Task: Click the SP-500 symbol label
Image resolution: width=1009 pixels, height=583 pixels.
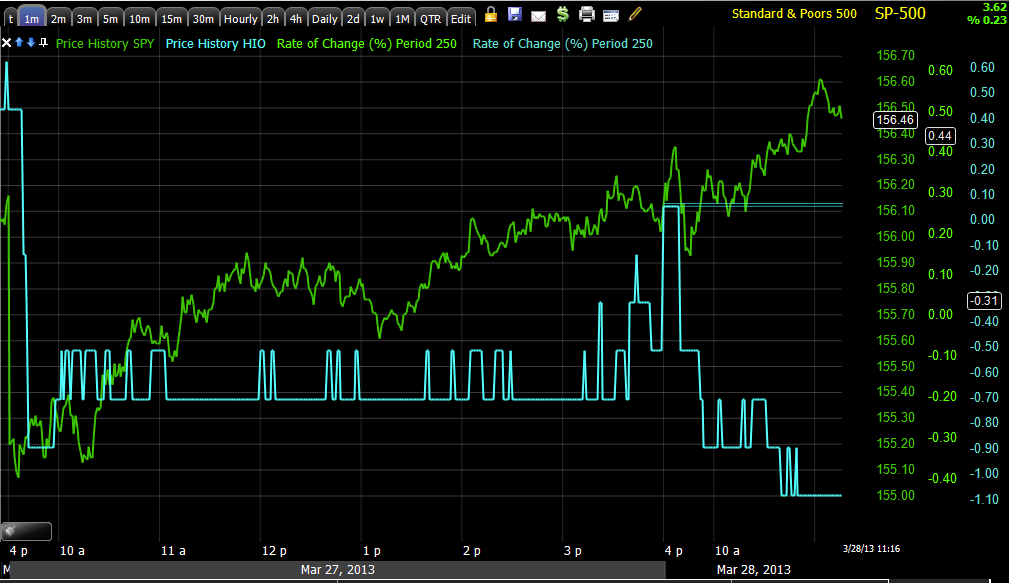Action: tap(900, 14)
